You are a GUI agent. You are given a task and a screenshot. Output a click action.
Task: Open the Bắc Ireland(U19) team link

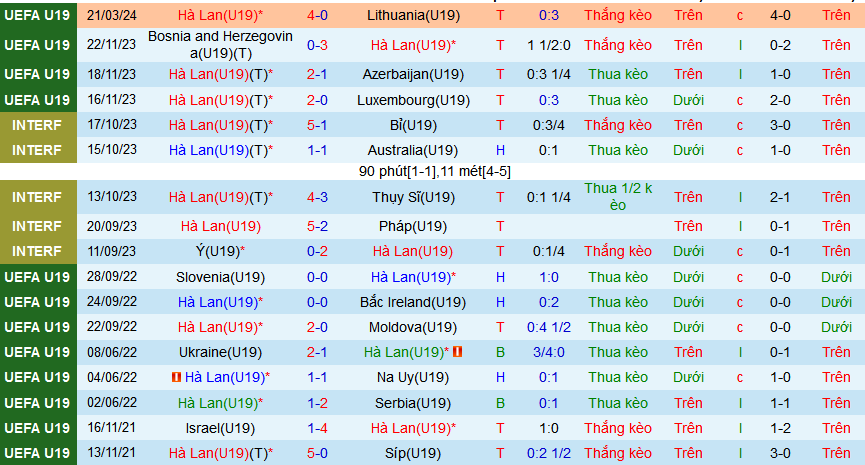click(413, 302)
